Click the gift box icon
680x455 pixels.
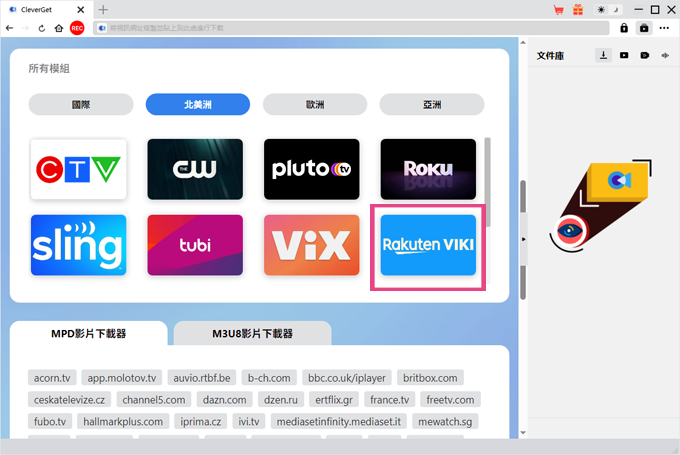(578, 10)
